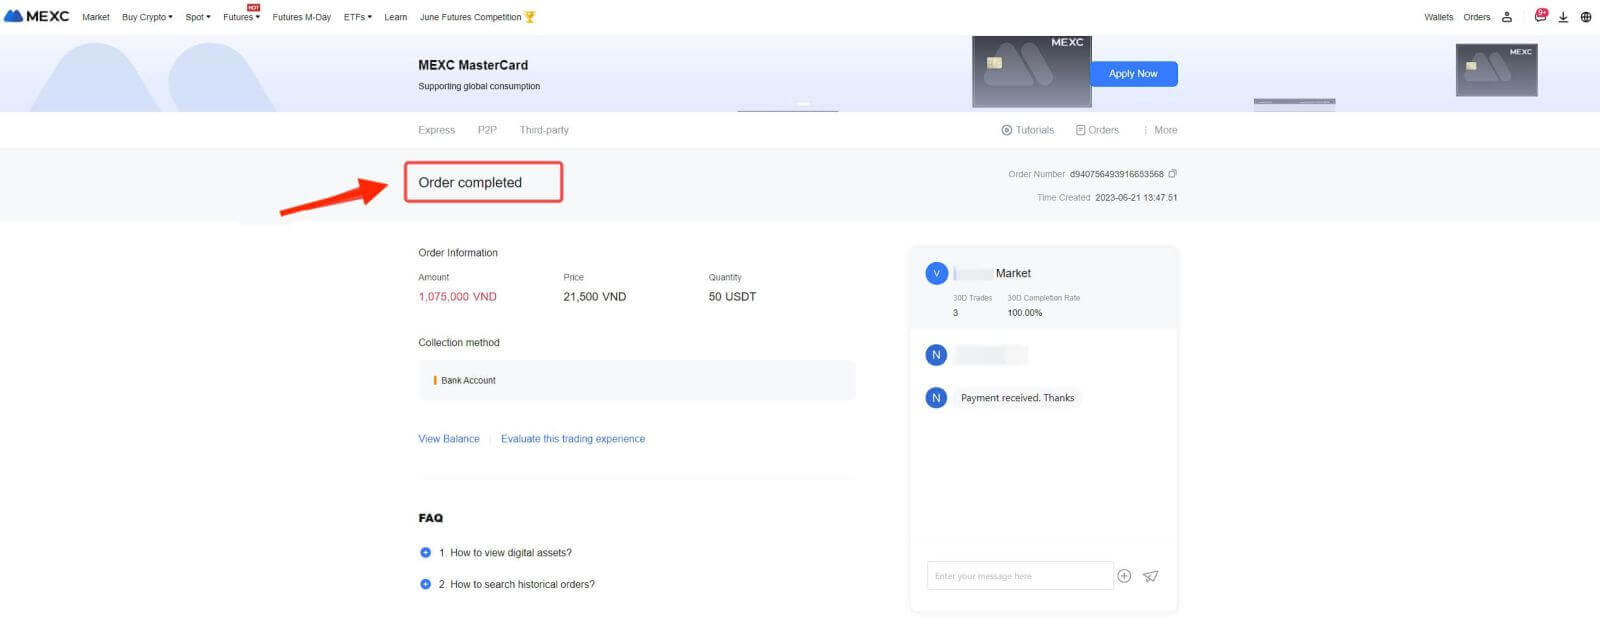Open the June Futures Competition trophy icon
This screenshot has height=636, width=1600.
(x=530, y=17)
